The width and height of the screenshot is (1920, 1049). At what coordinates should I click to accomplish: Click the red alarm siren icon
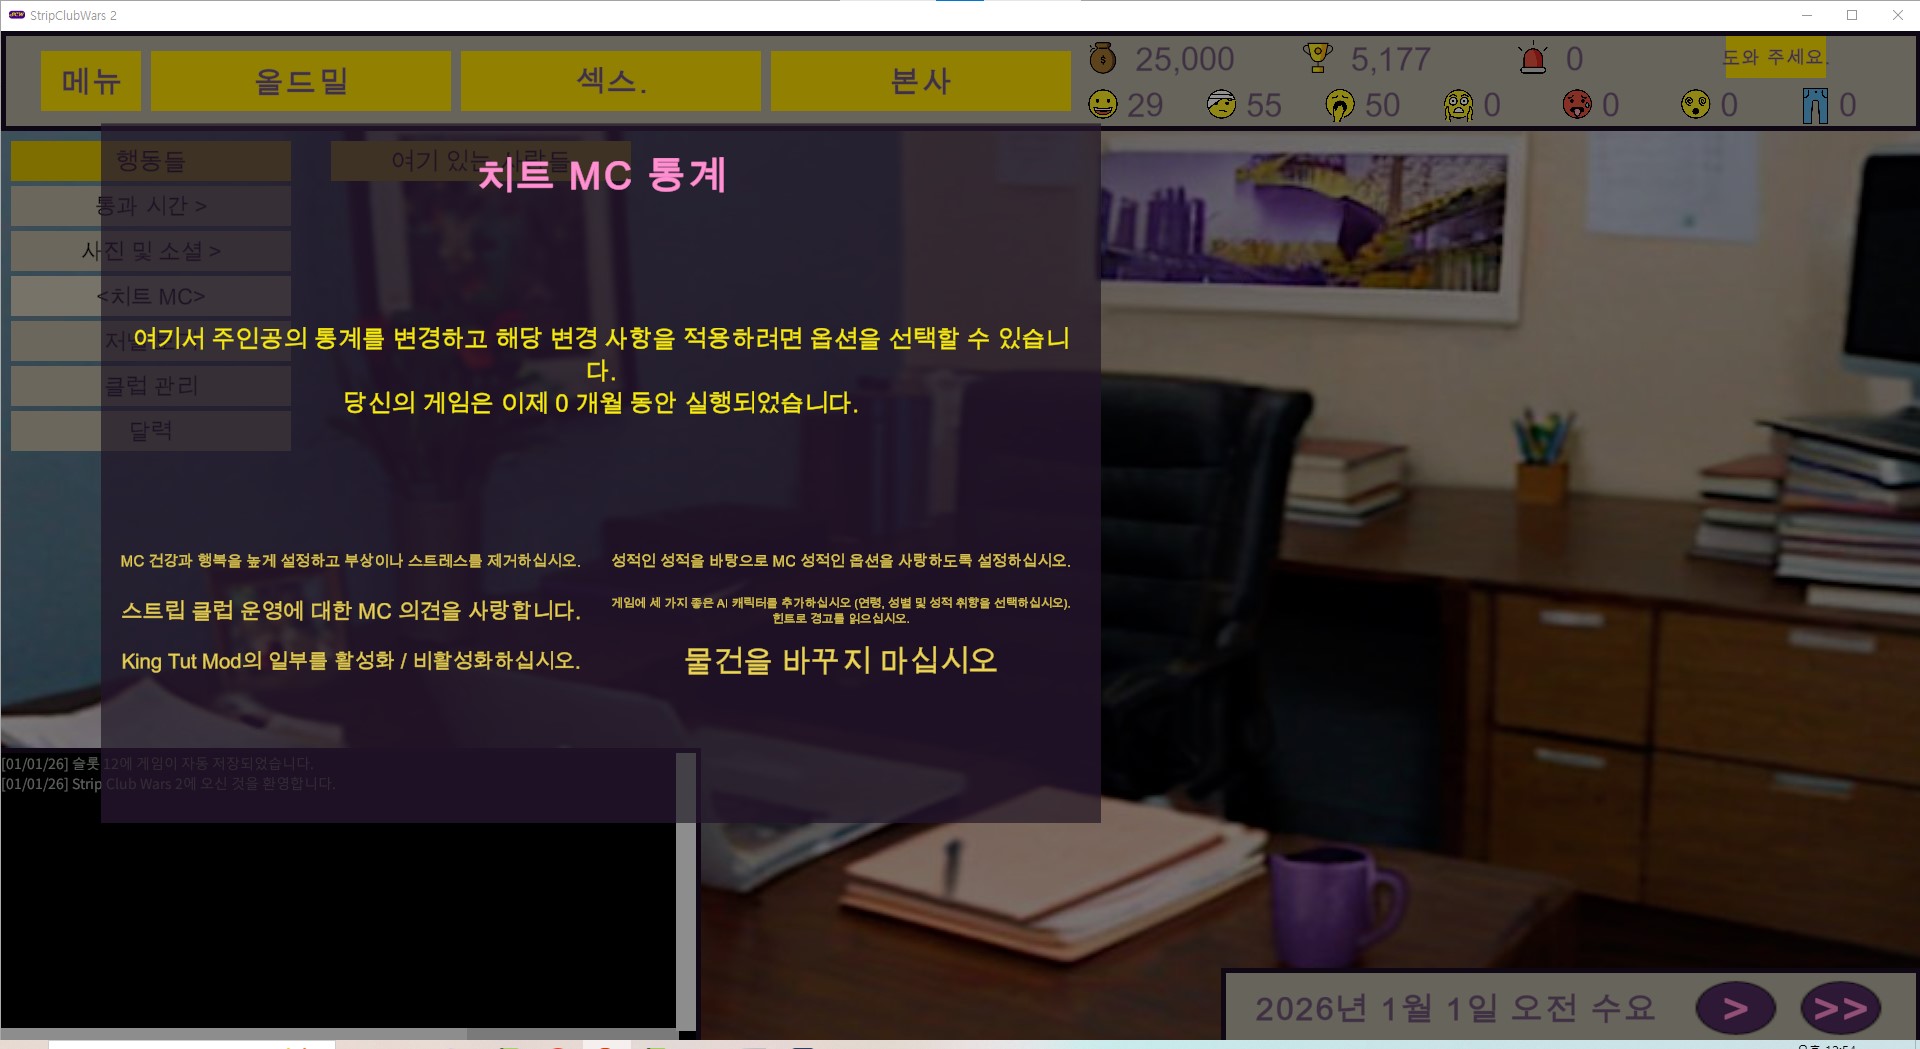click(1533, 59)
